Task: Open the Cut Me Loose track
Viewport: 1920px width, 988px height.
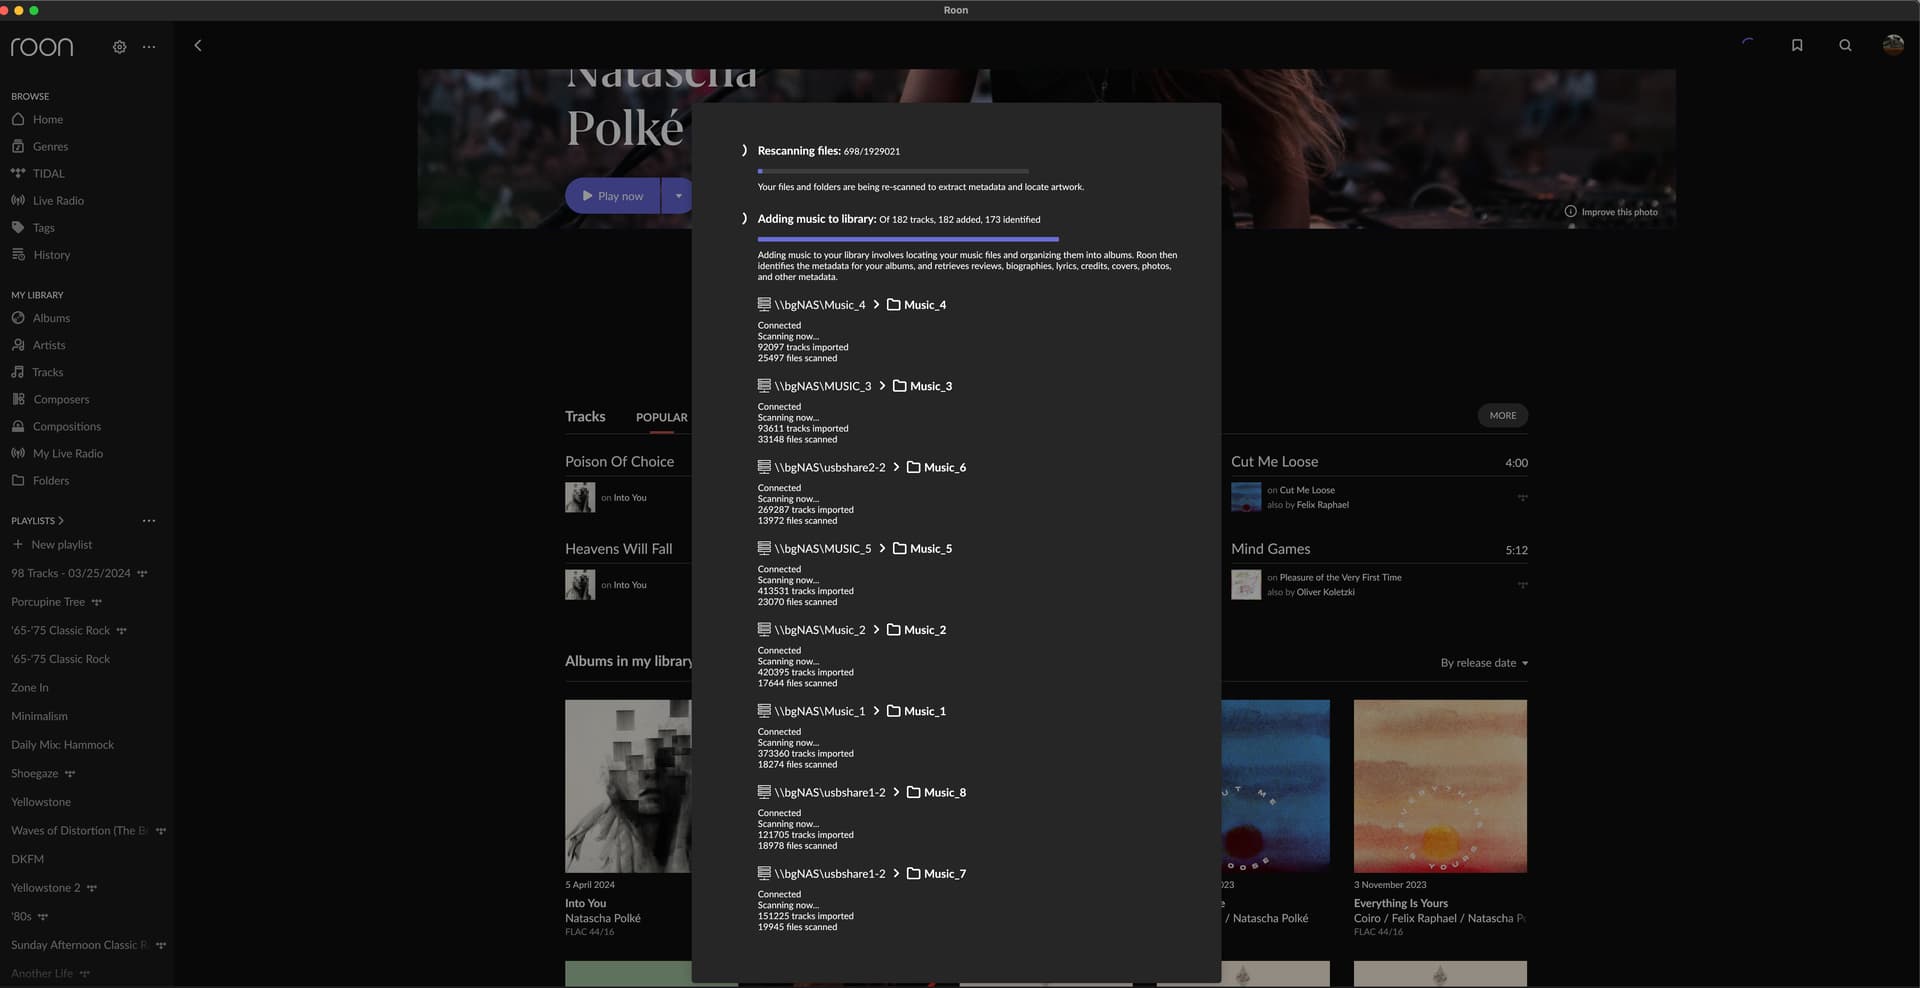Action: (1274, 462)
